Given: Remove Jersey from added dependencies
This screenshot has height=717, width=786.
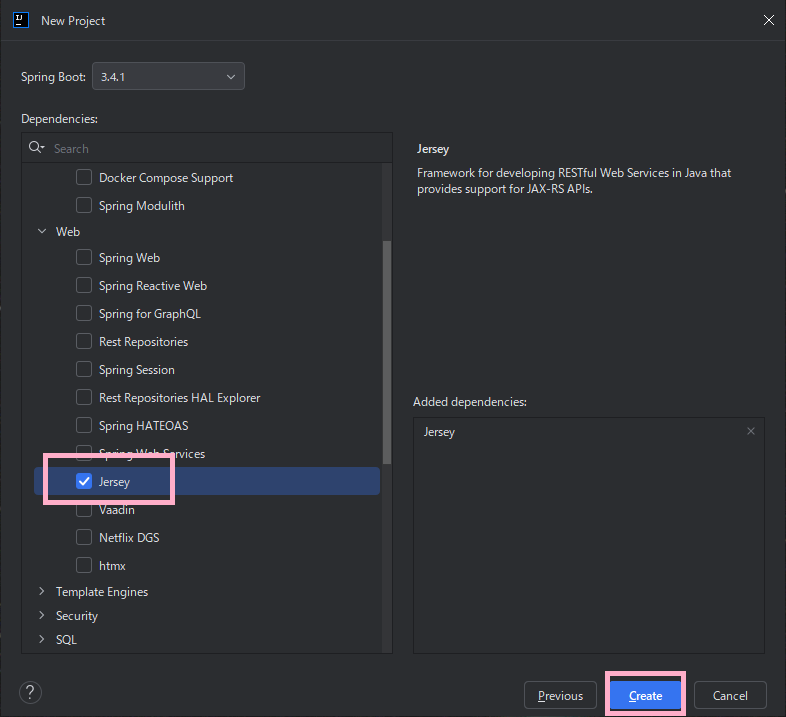Looking at the screenshot, I should [x=750, y=431].
